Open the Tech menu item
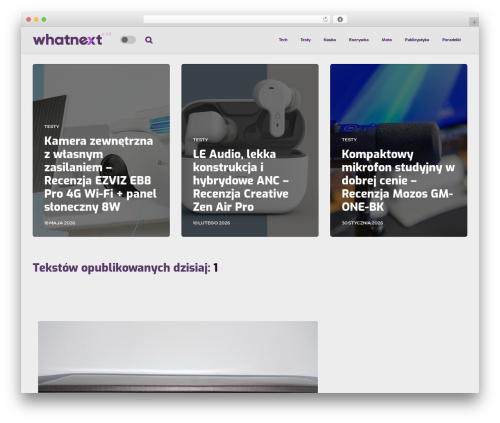Image resolution: width=500 pixels, height=423 pixels. 283,40
